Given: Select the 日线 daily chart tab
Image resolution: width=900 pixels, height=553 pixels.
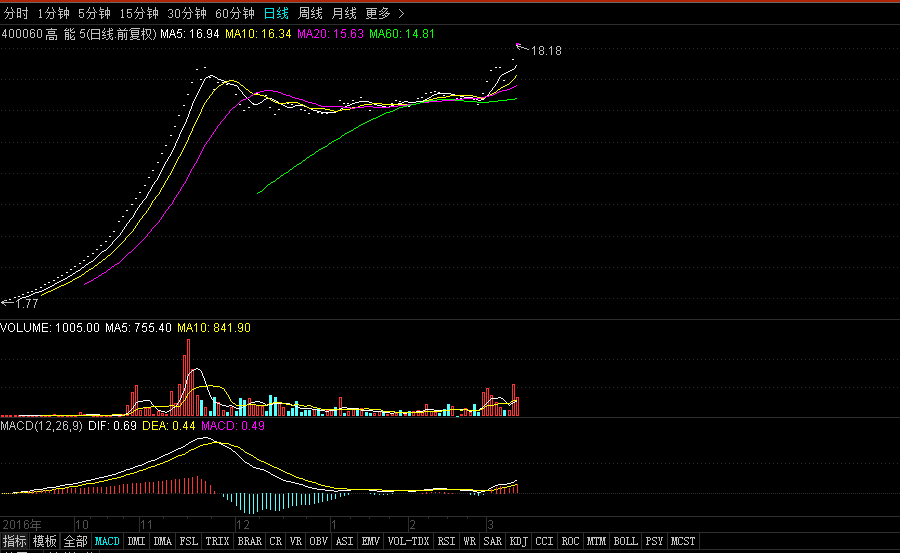Looking at the screenshot, I should pyautogui.click(x=276, y=13).
